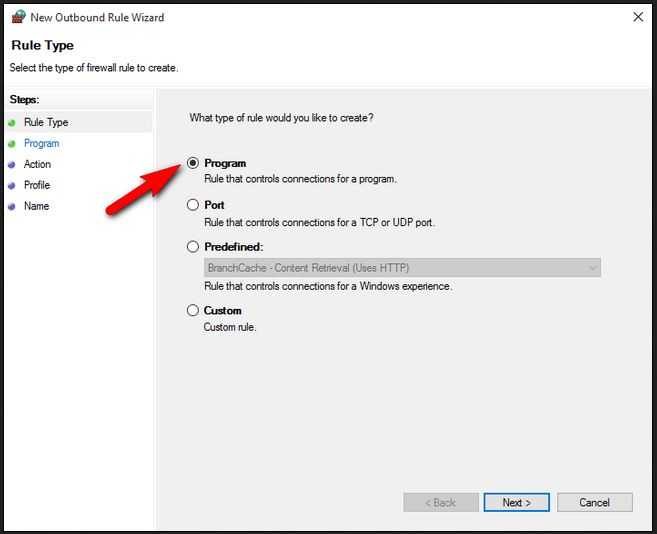Click the green bullet beside Rule Type step

point(12,123)
